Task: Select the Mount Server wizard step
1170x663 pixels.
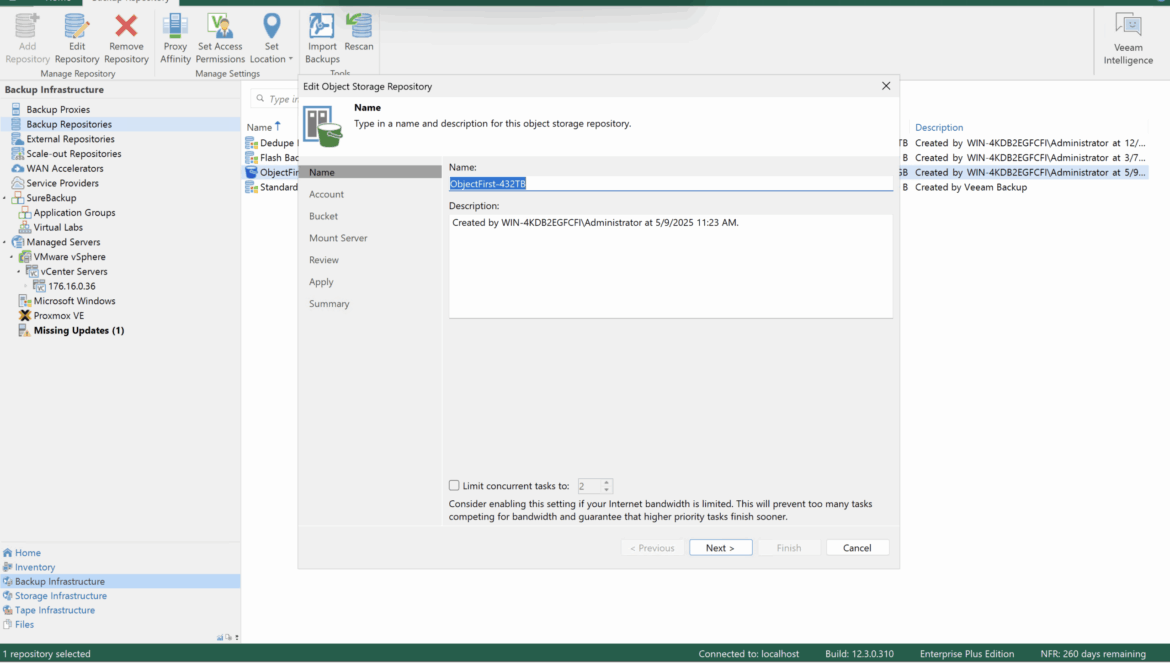Action: click(x=338, y=238)
